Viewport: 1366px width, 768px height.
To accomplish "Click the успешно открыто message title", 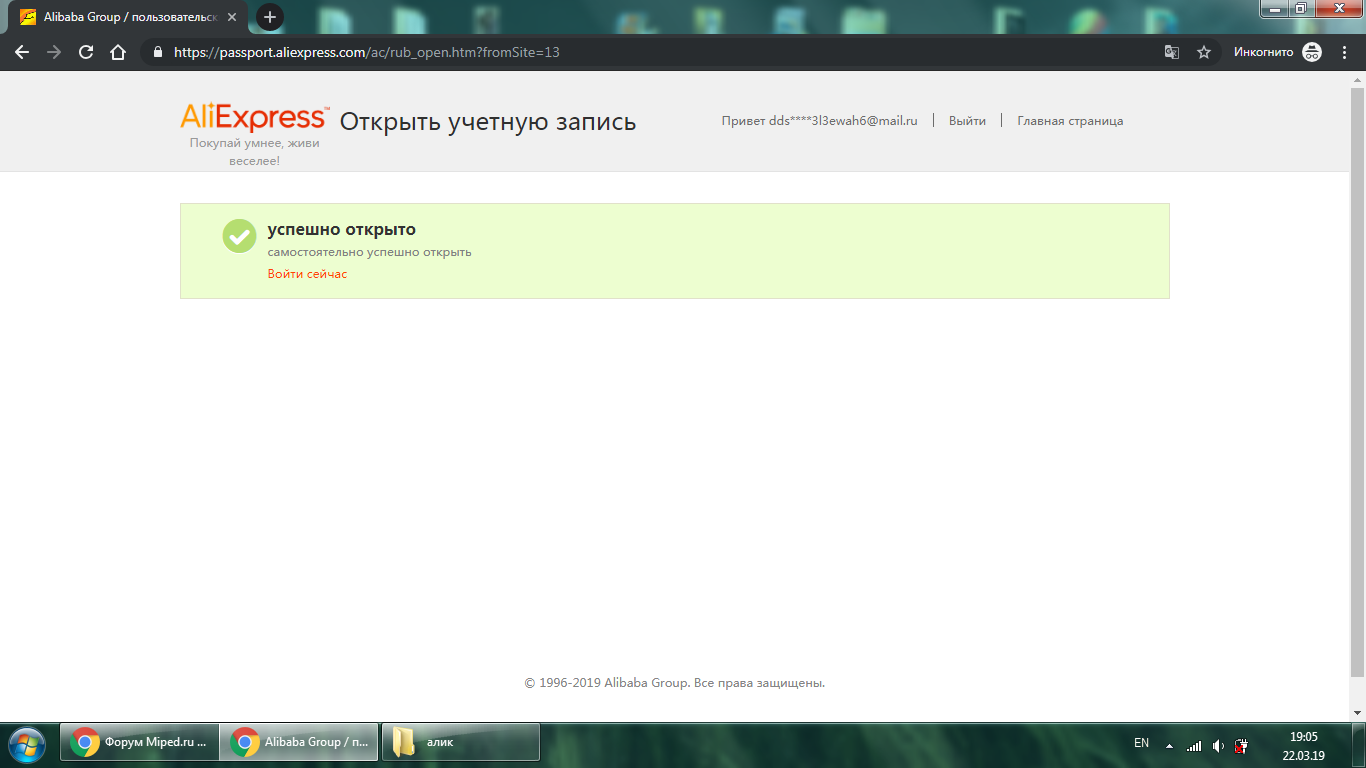I will click(x=341, y=230).
